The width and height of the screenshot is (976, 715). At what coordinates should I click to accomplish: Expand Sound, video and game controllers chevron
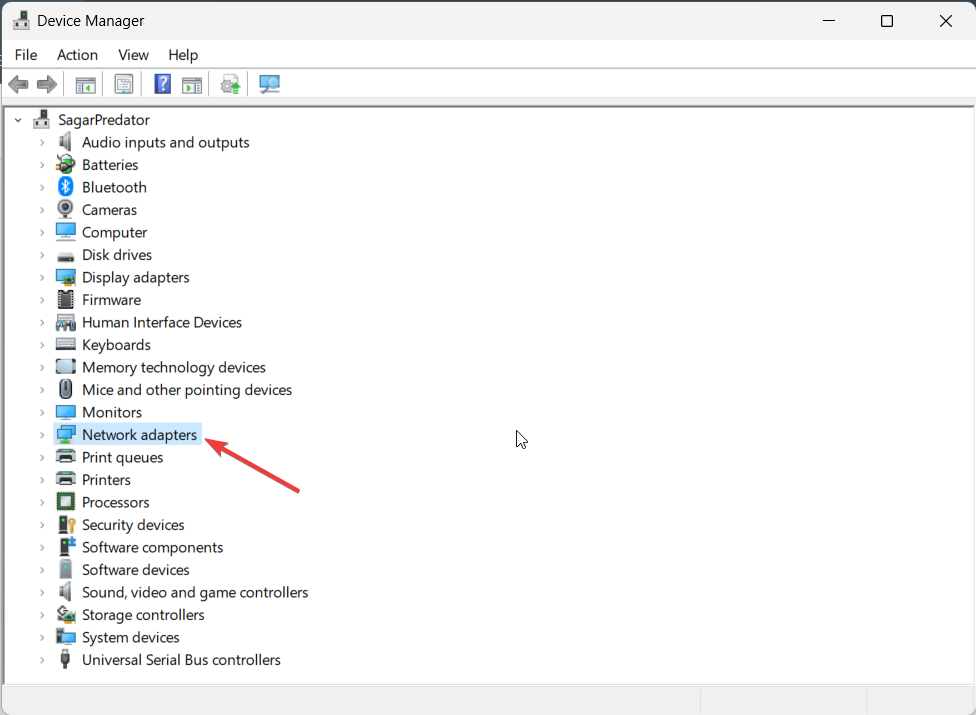(x=42, y=592)
